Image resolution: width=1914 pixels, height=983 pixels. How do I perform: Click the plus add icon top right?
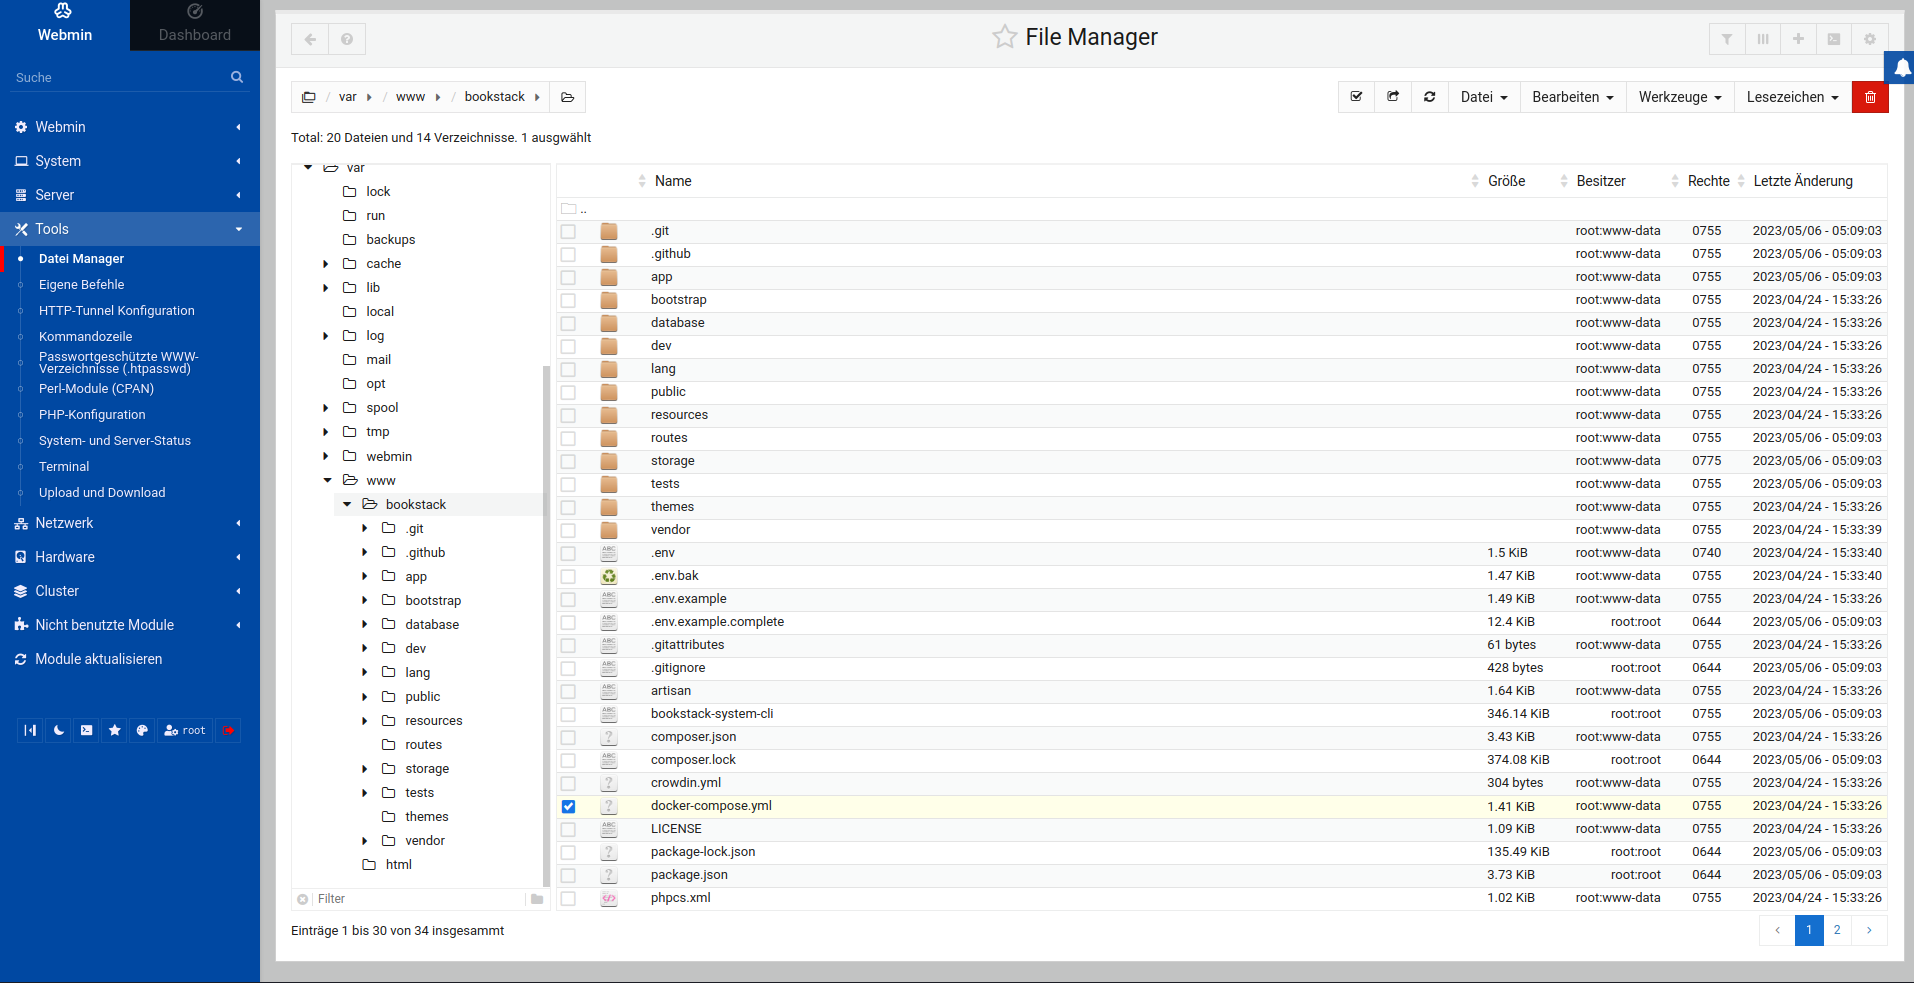coord(1798,39)
